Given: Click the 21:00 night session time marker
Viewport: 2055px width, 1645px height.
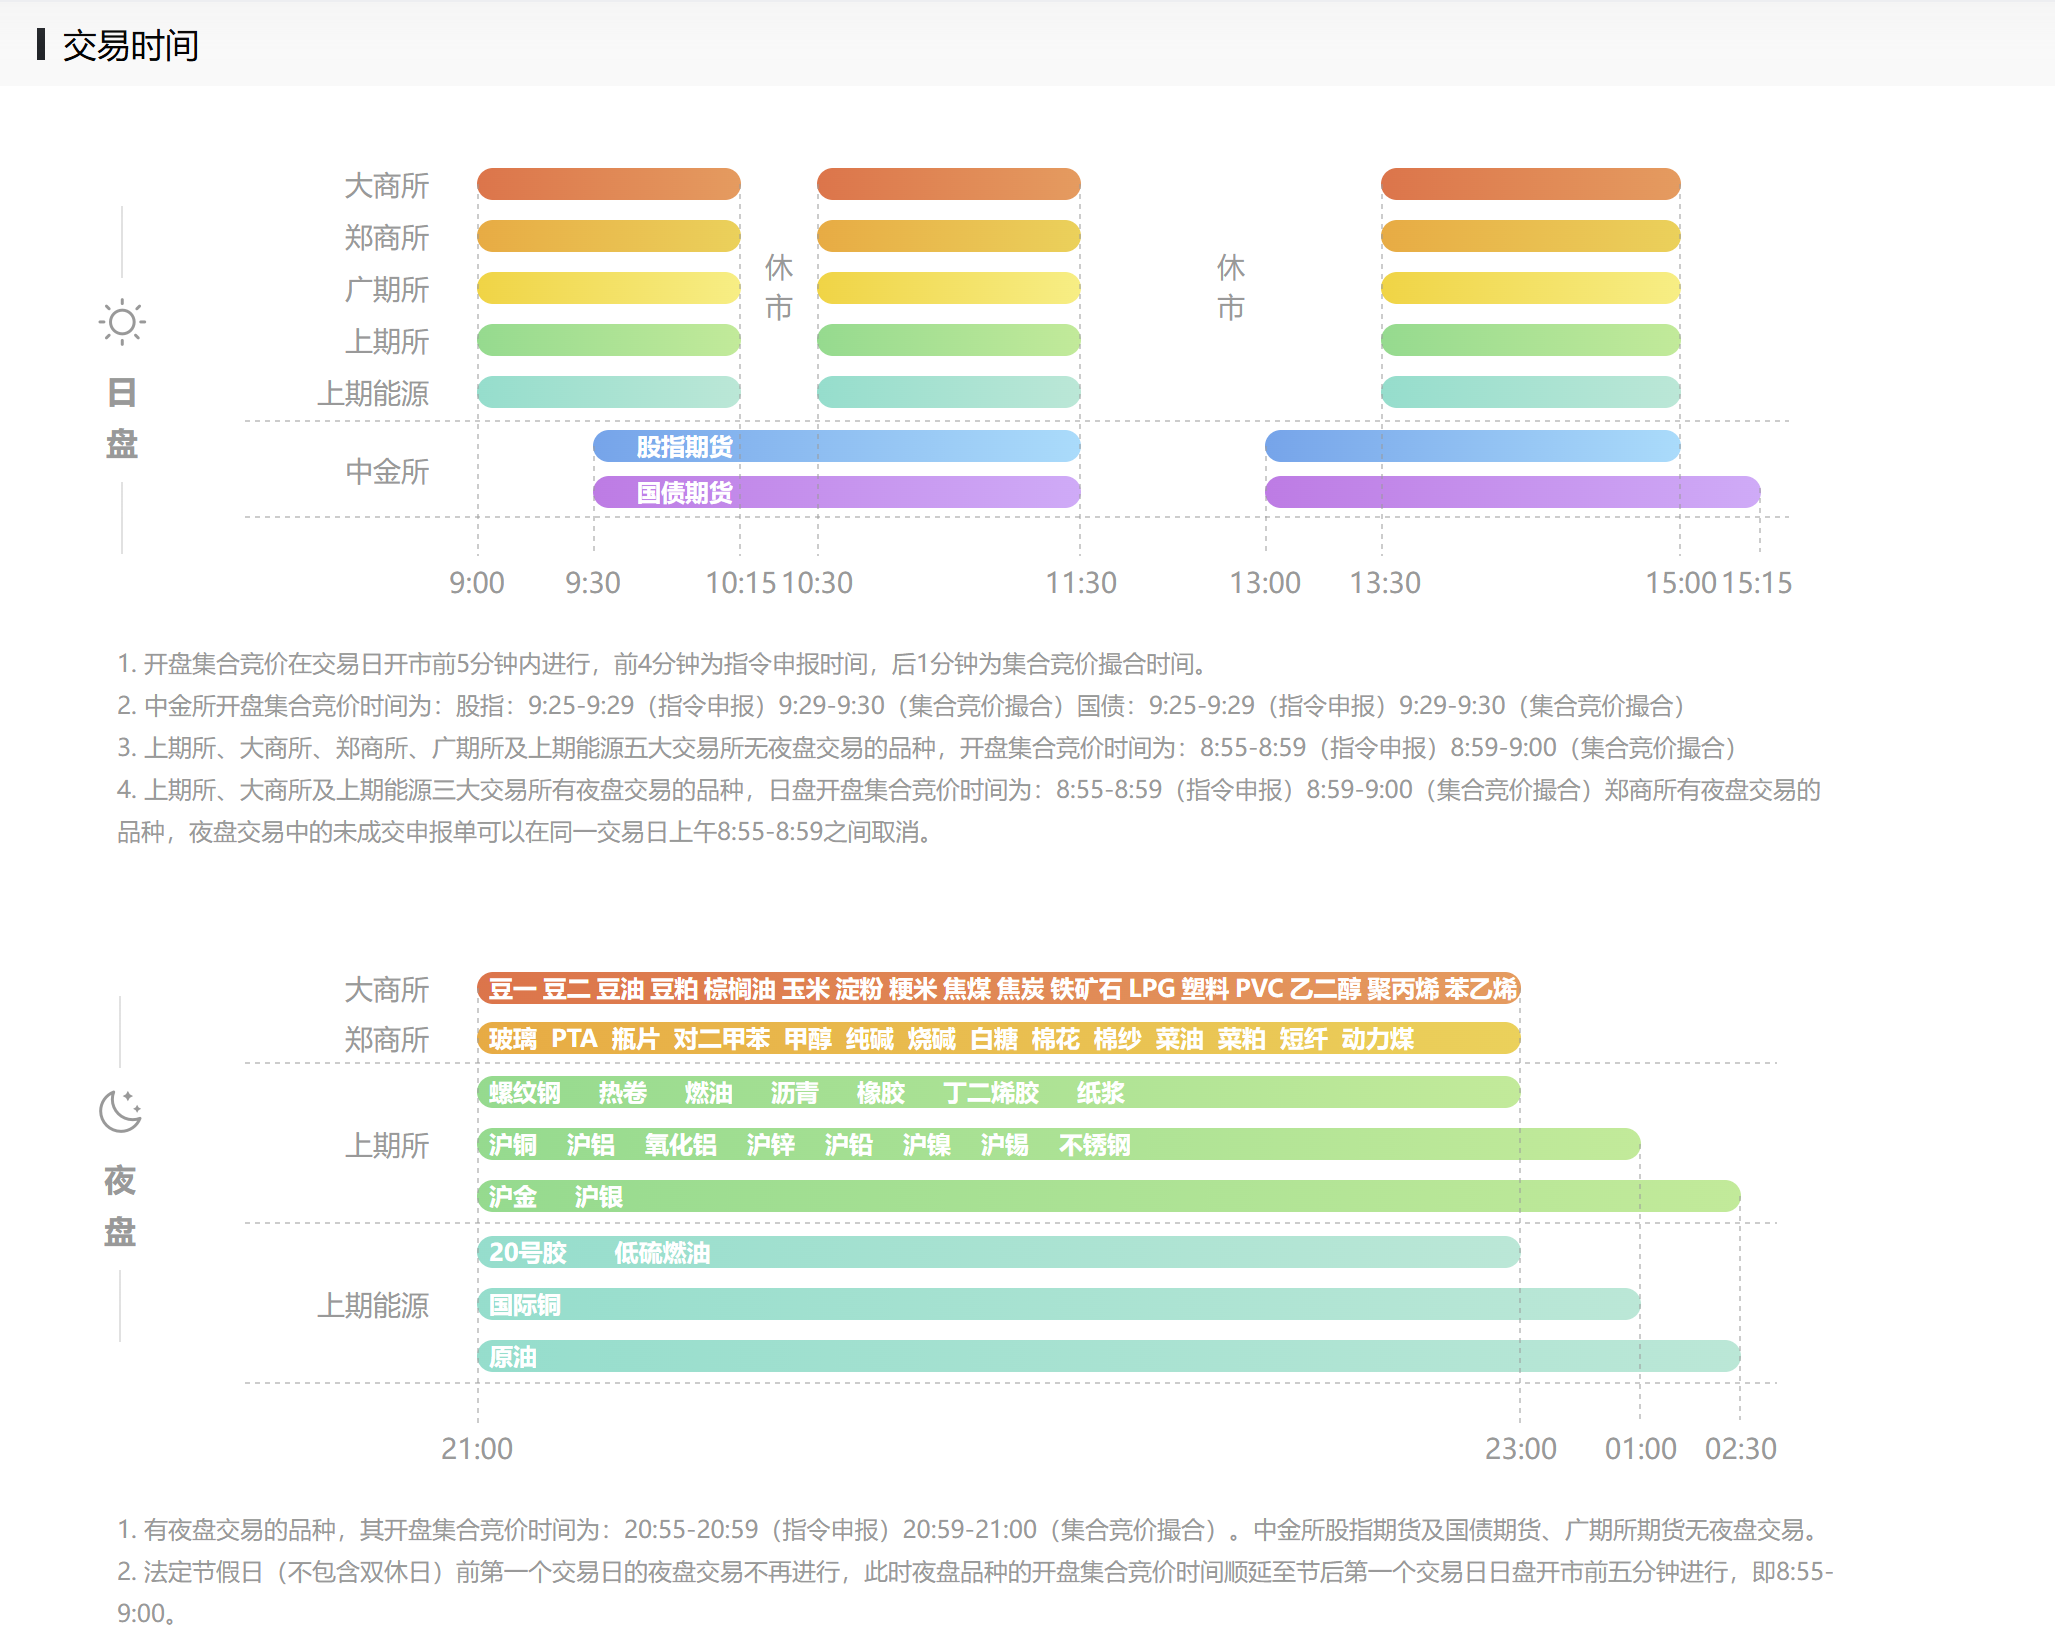Looking at the screenshot, I should tap(476, 1449).
